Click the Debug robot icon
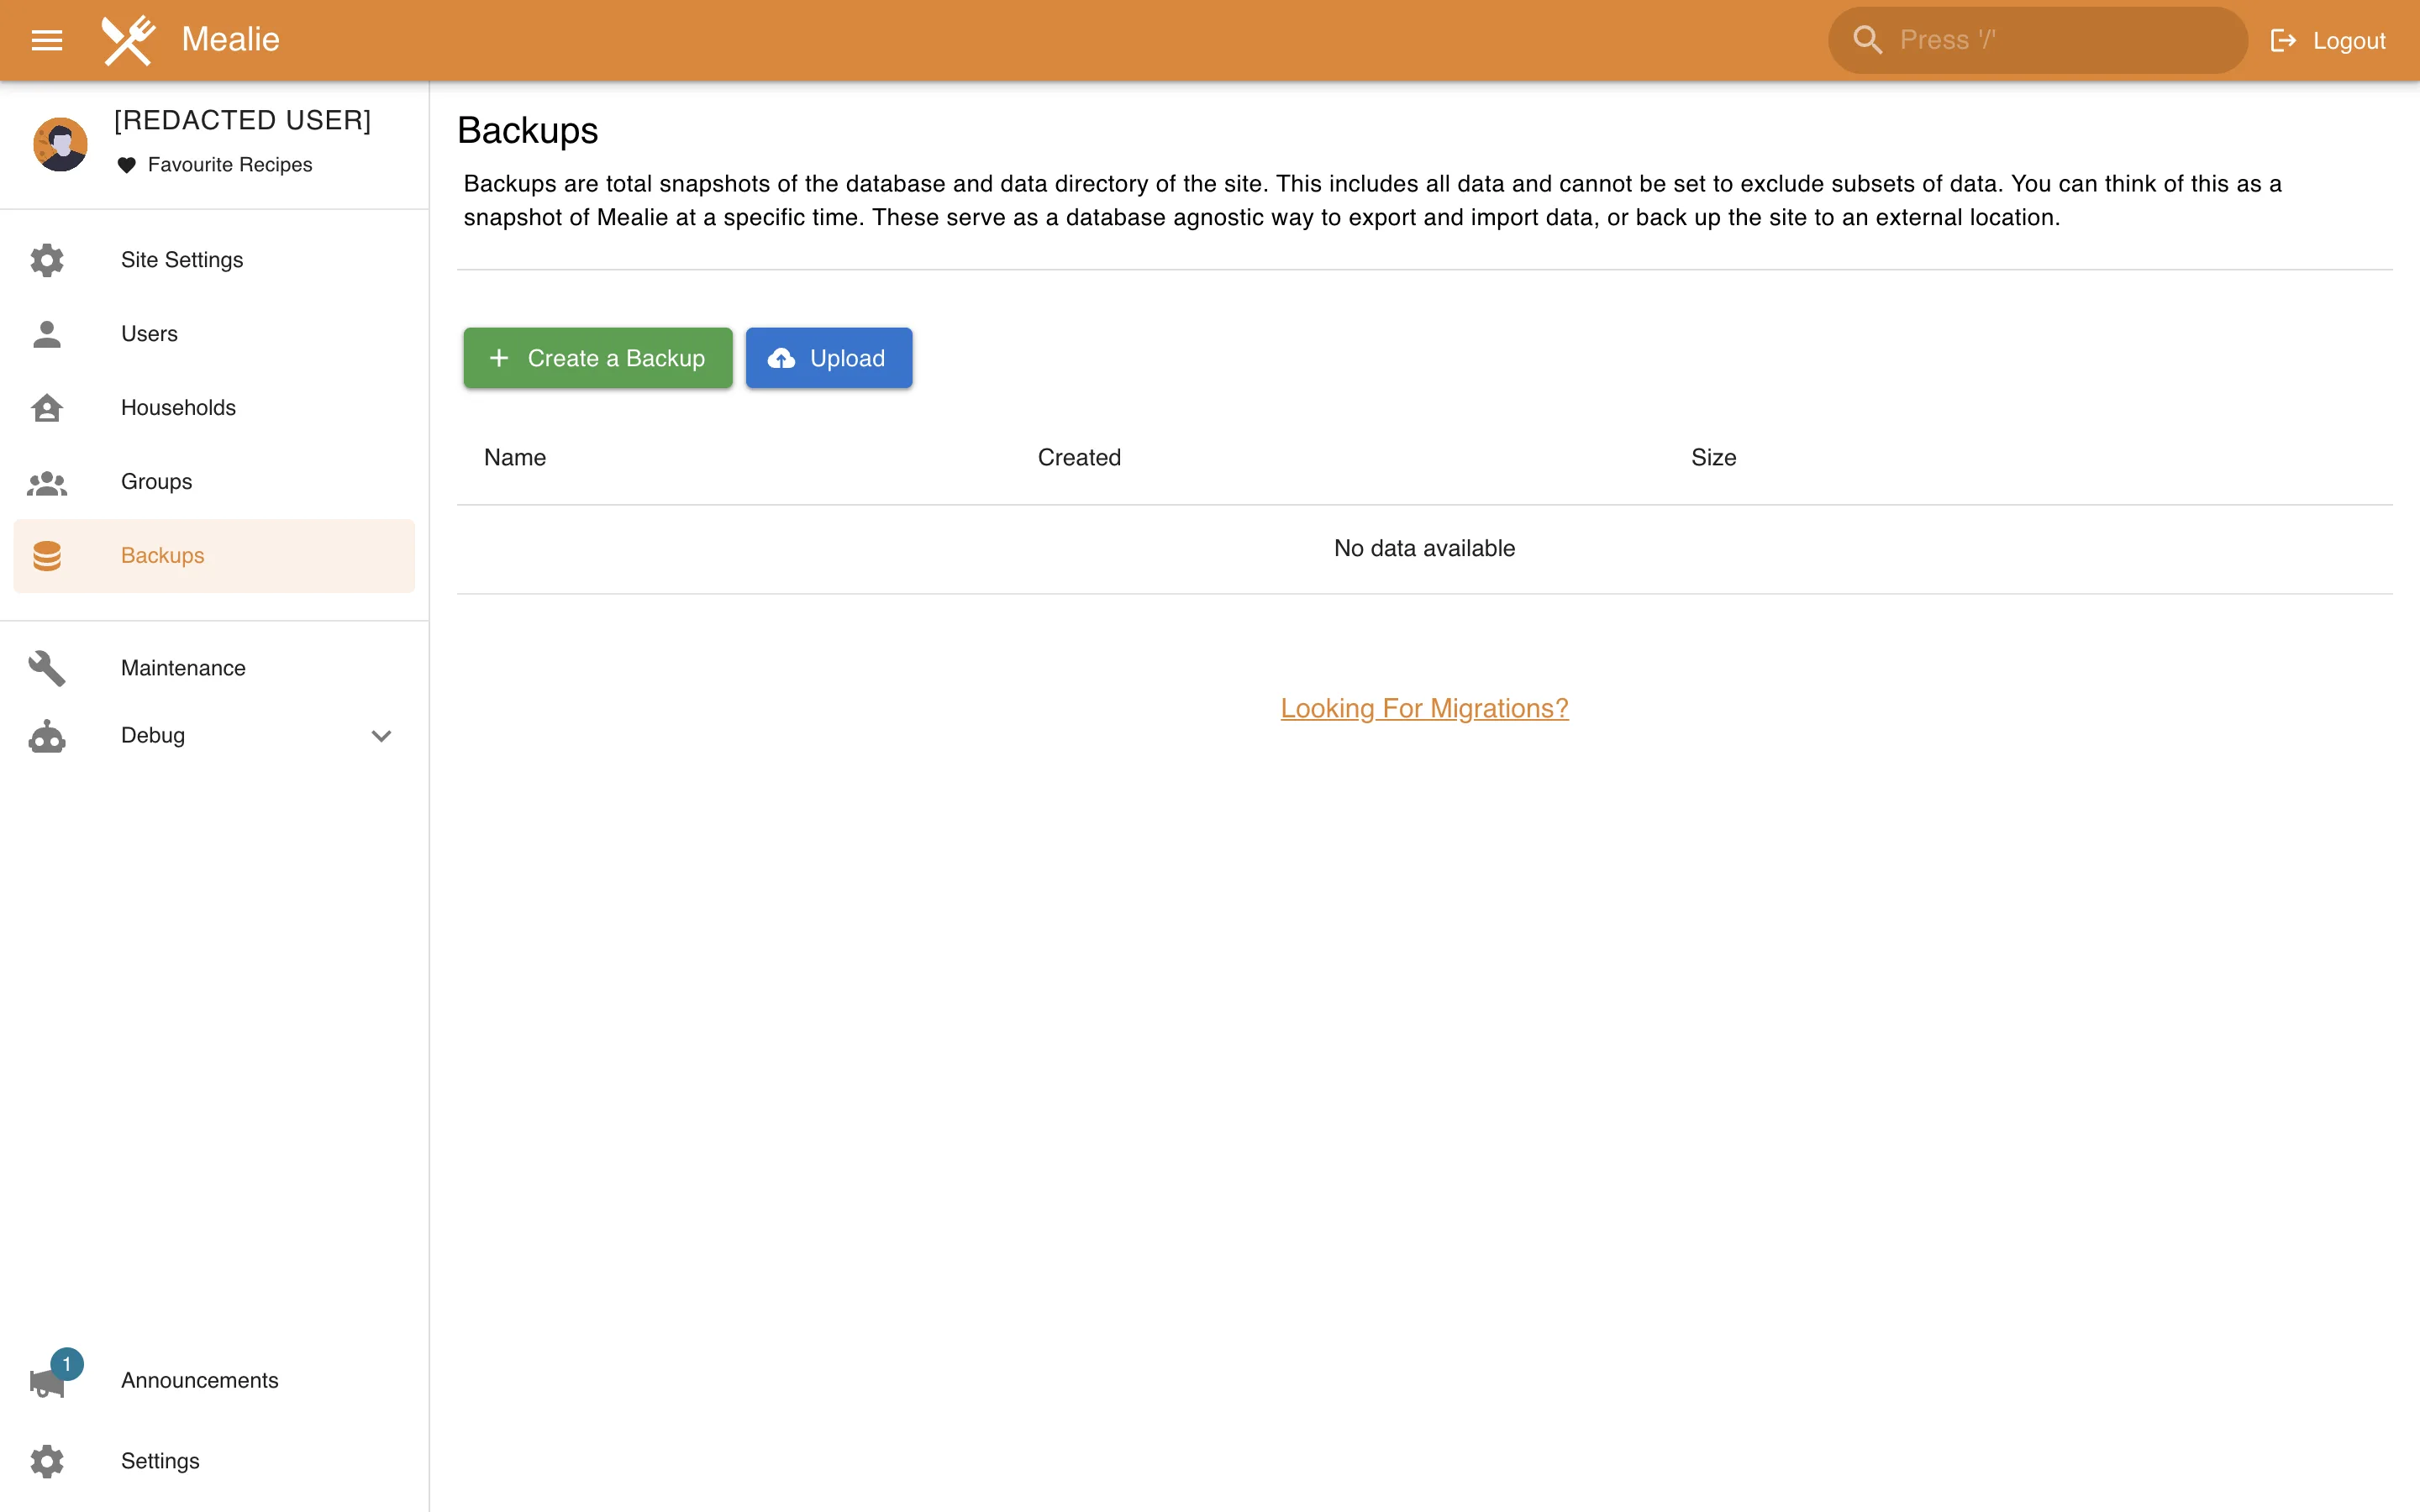The image size is (2420, 1512). click(x=47, y=736)
